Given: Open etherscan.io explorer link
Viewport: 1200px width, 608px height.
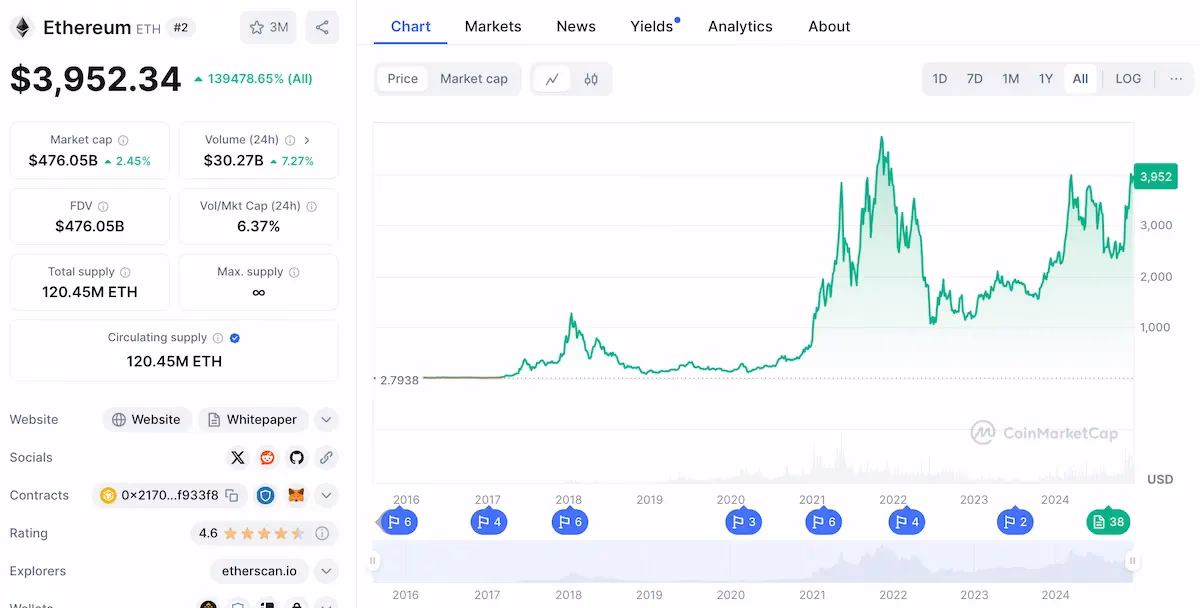Looking at the screenshot, I should pos(258,571).
